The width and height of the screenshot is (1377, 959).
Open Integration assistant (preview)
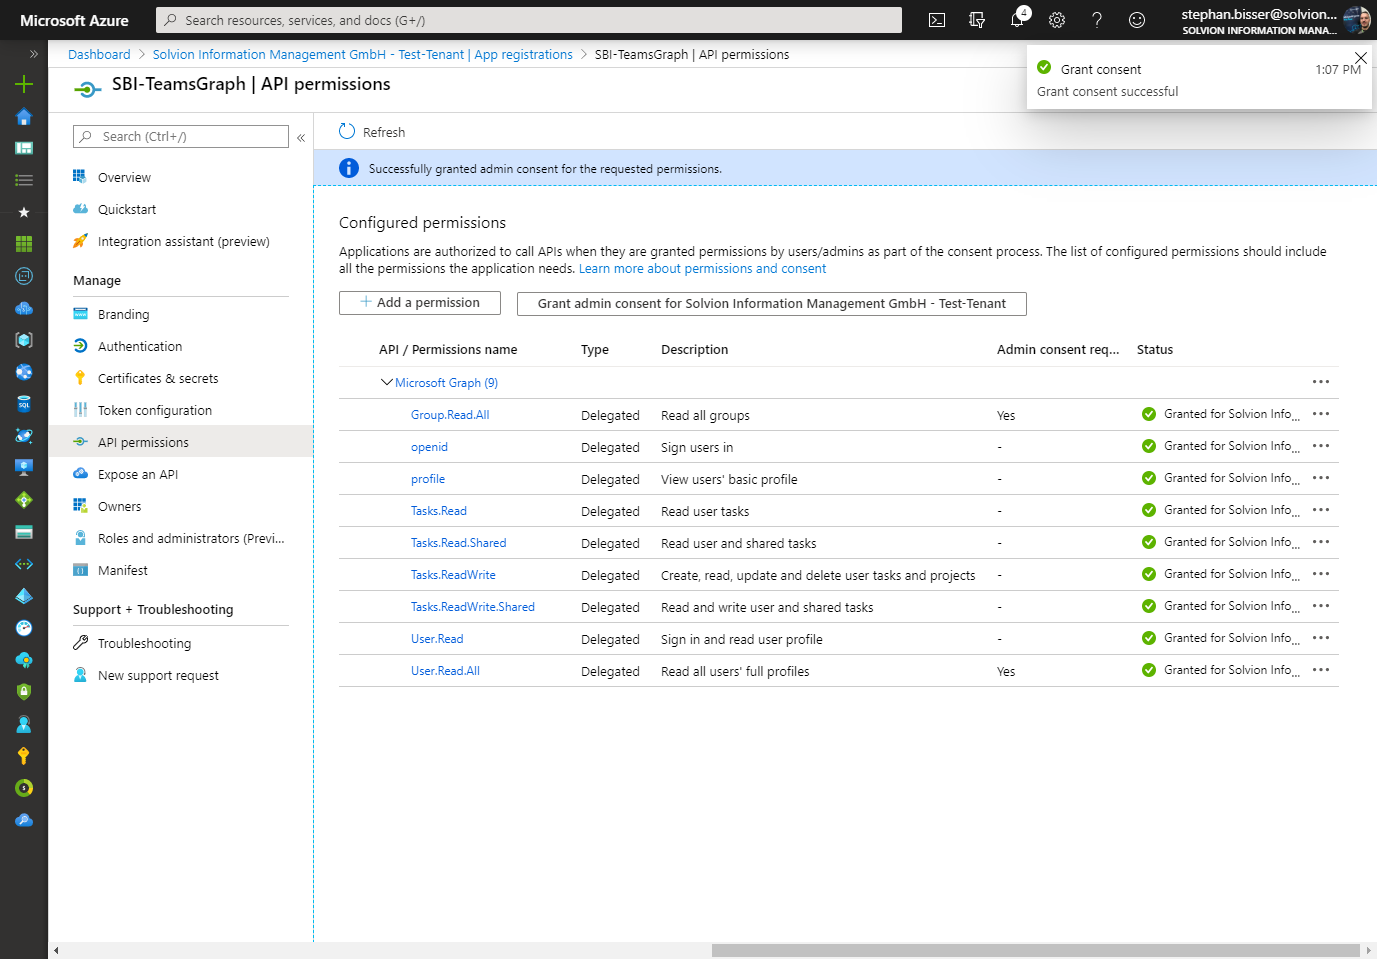(x=183, y=242)
